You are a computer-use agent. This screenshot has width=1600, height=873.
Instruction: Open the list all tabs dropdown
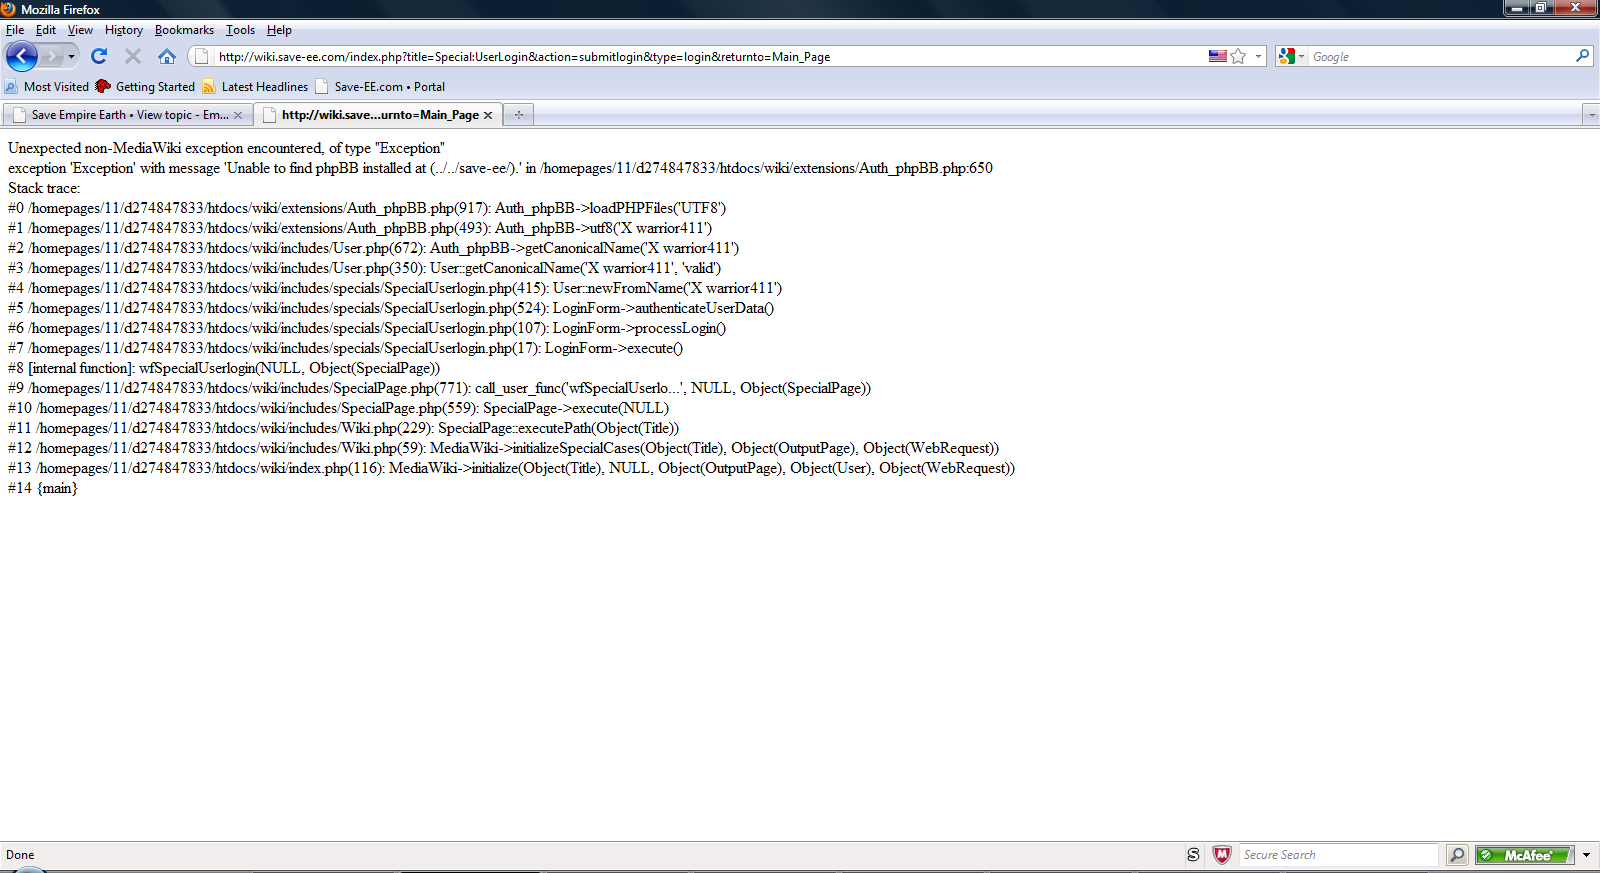(x=1591, y=115)
